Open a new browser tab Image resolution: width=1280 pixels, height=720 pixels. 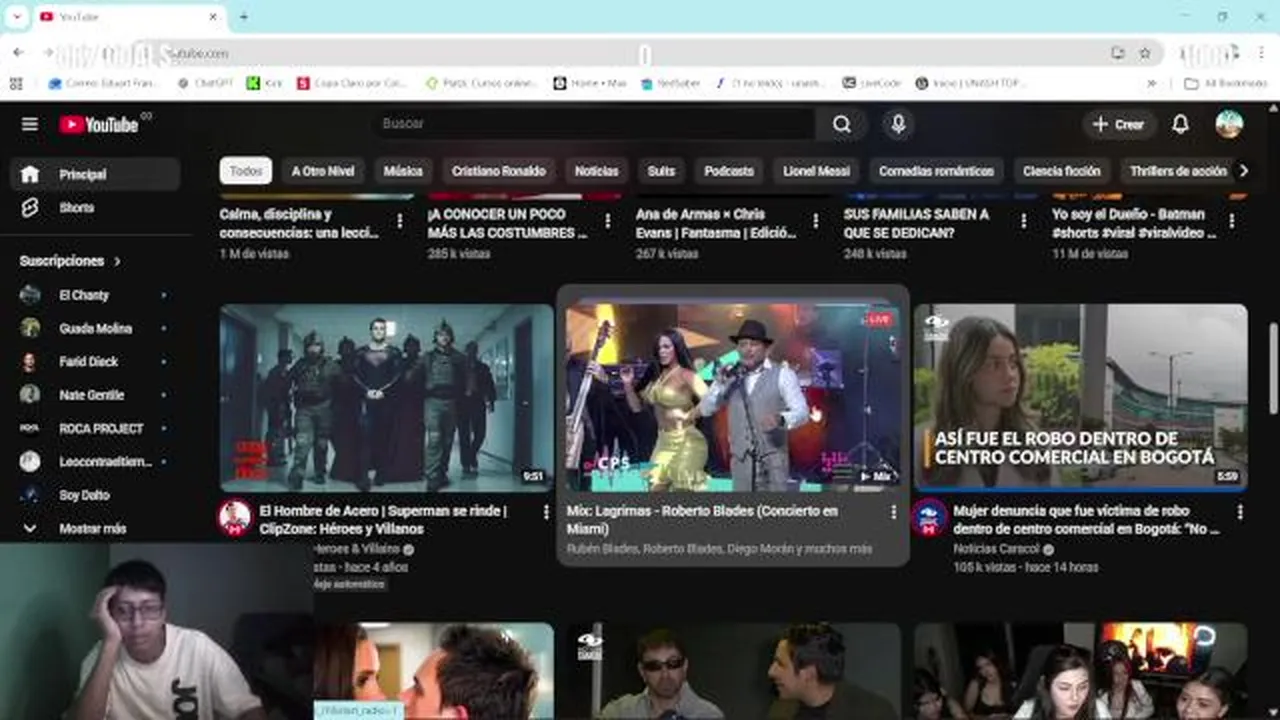click(243, 17)
